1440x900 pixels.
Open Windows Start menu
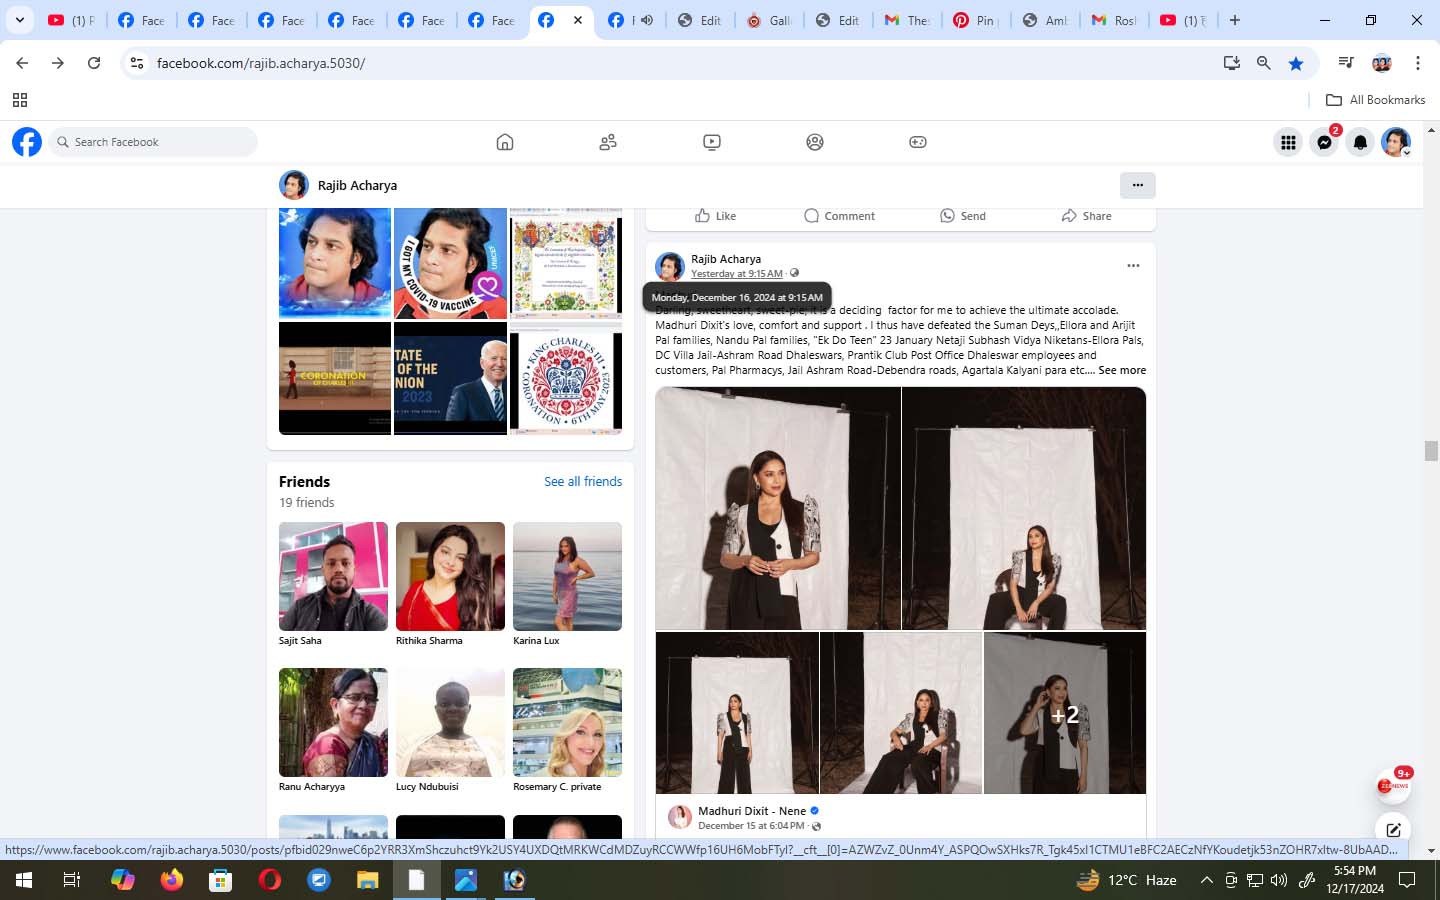24,880
